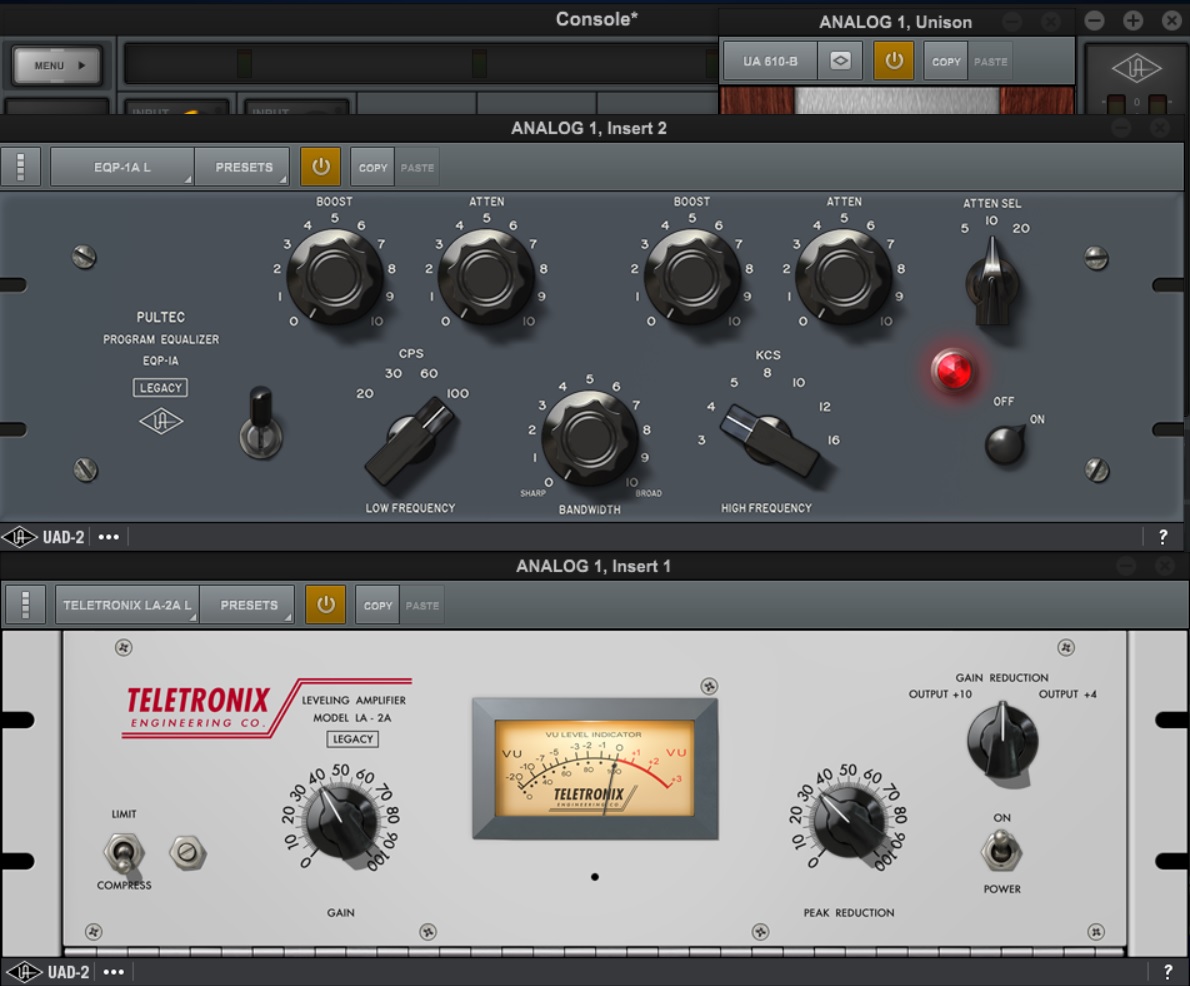Screen dimensions: 1190x986
Task: Click the Unison view toggle icon beside UA 610-B
Action: coord(840,61)
